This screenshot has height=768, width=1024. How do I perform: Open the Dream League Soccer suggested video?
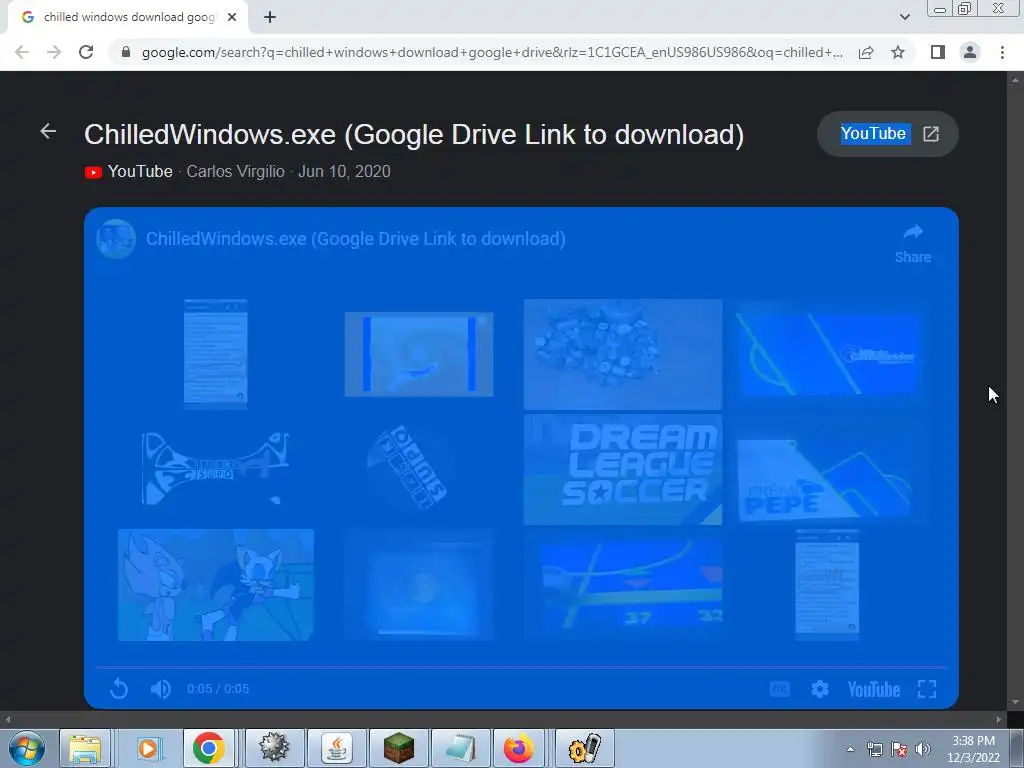click(x=623, y=469)
